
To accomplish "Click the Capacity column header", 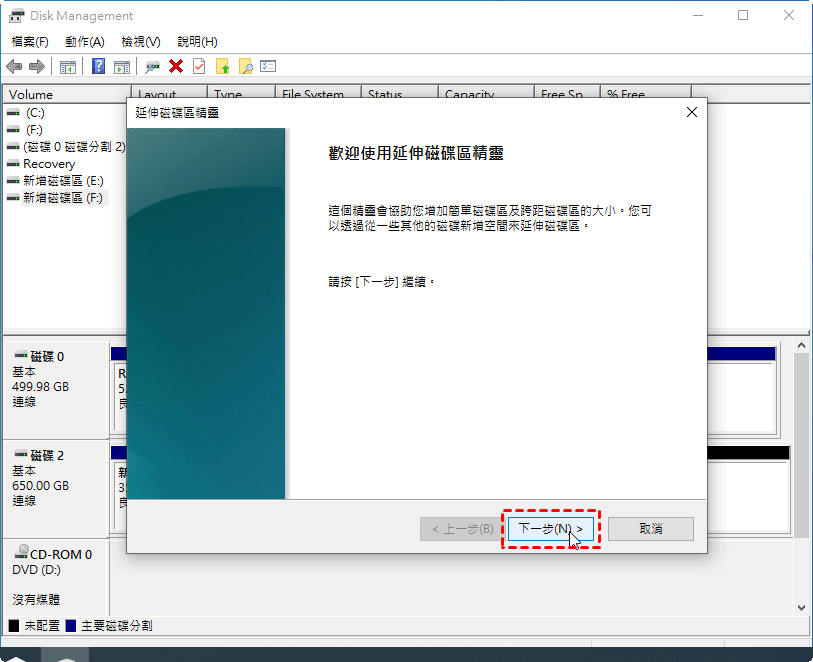I will click(x=486, y=92).
